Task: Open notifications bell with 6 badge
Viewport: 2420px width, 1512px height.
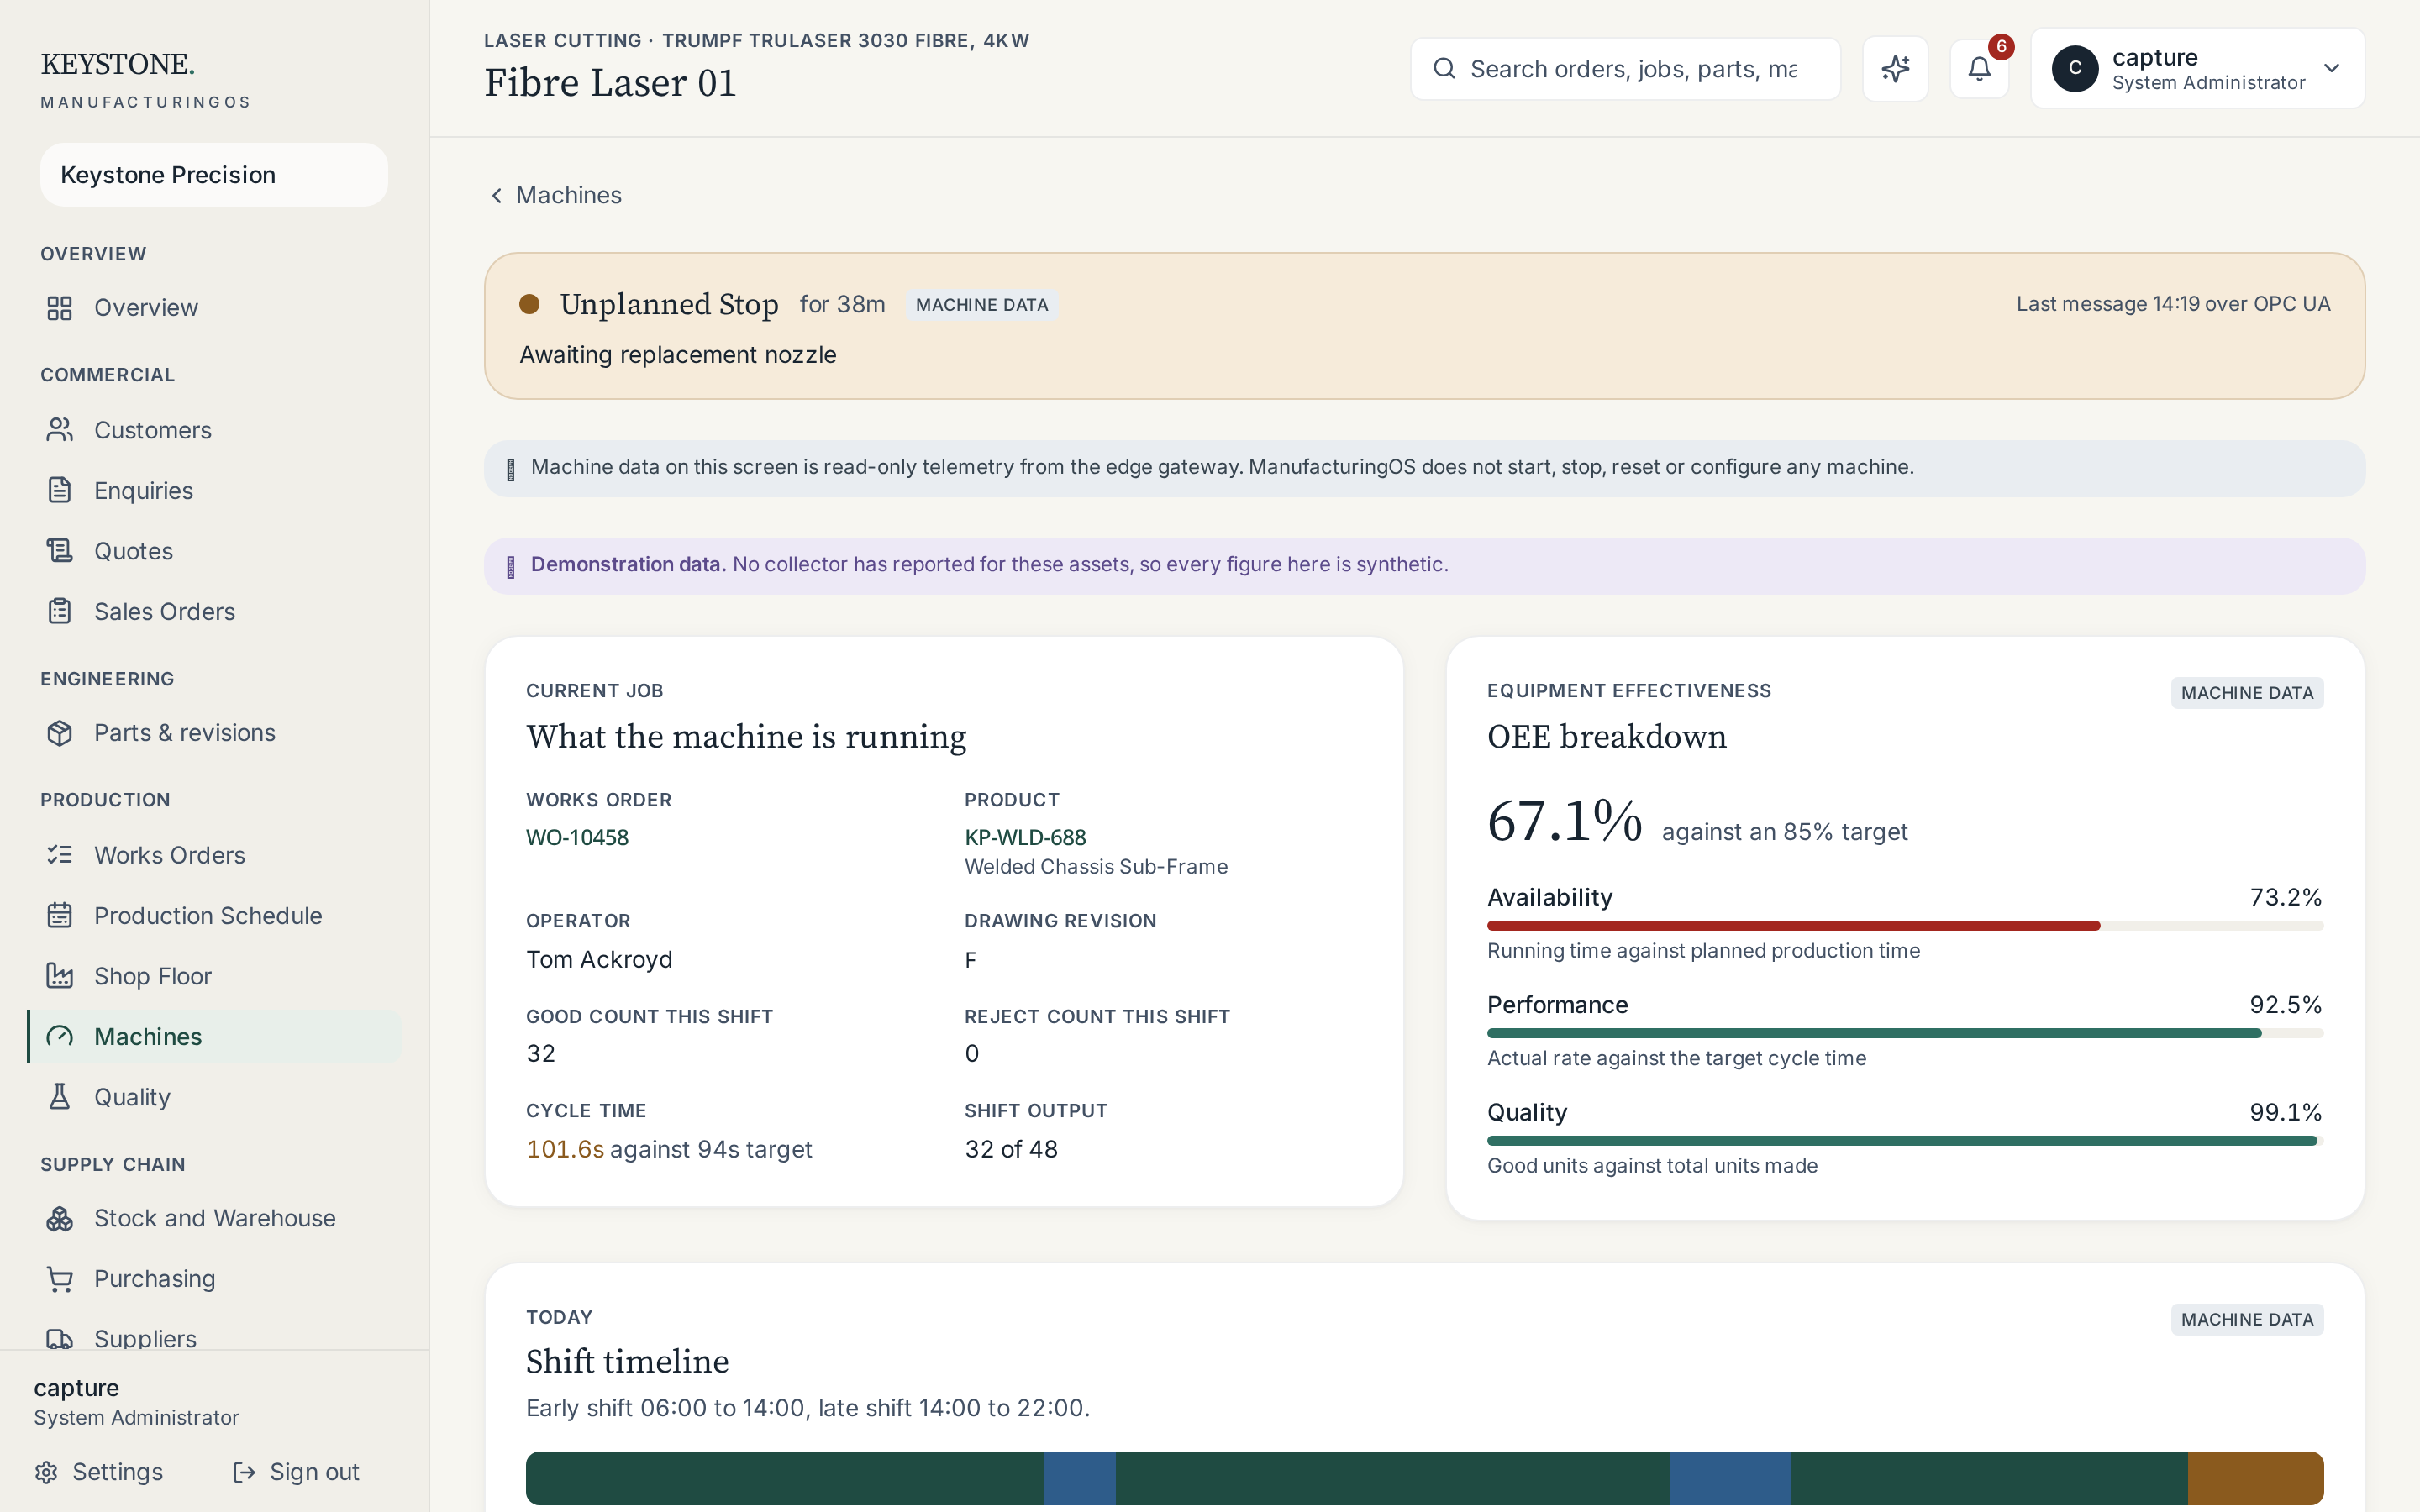Action: (x=1980, y=69)
